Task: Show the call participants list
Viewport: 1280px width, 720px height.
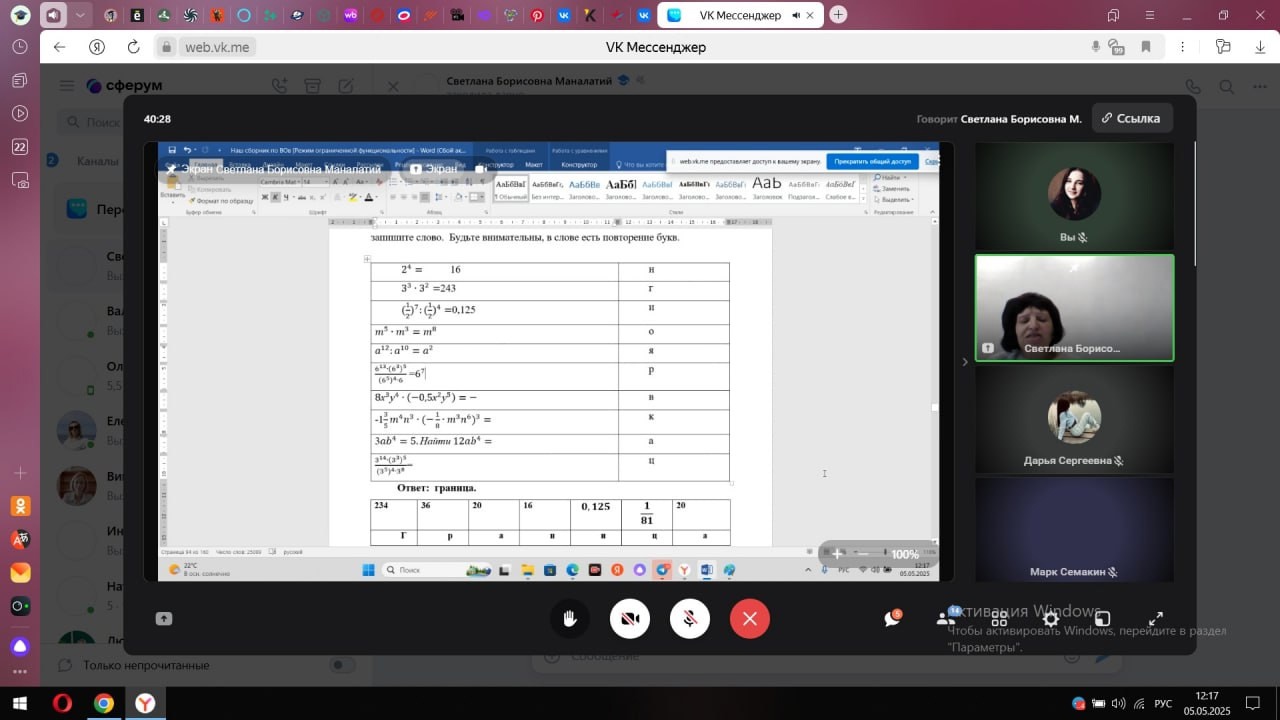Action: (946, 619)
